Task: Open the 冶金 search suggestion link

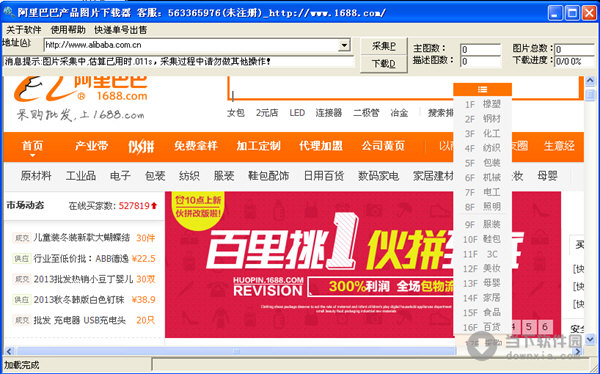Action: click(x=399, y=113)
